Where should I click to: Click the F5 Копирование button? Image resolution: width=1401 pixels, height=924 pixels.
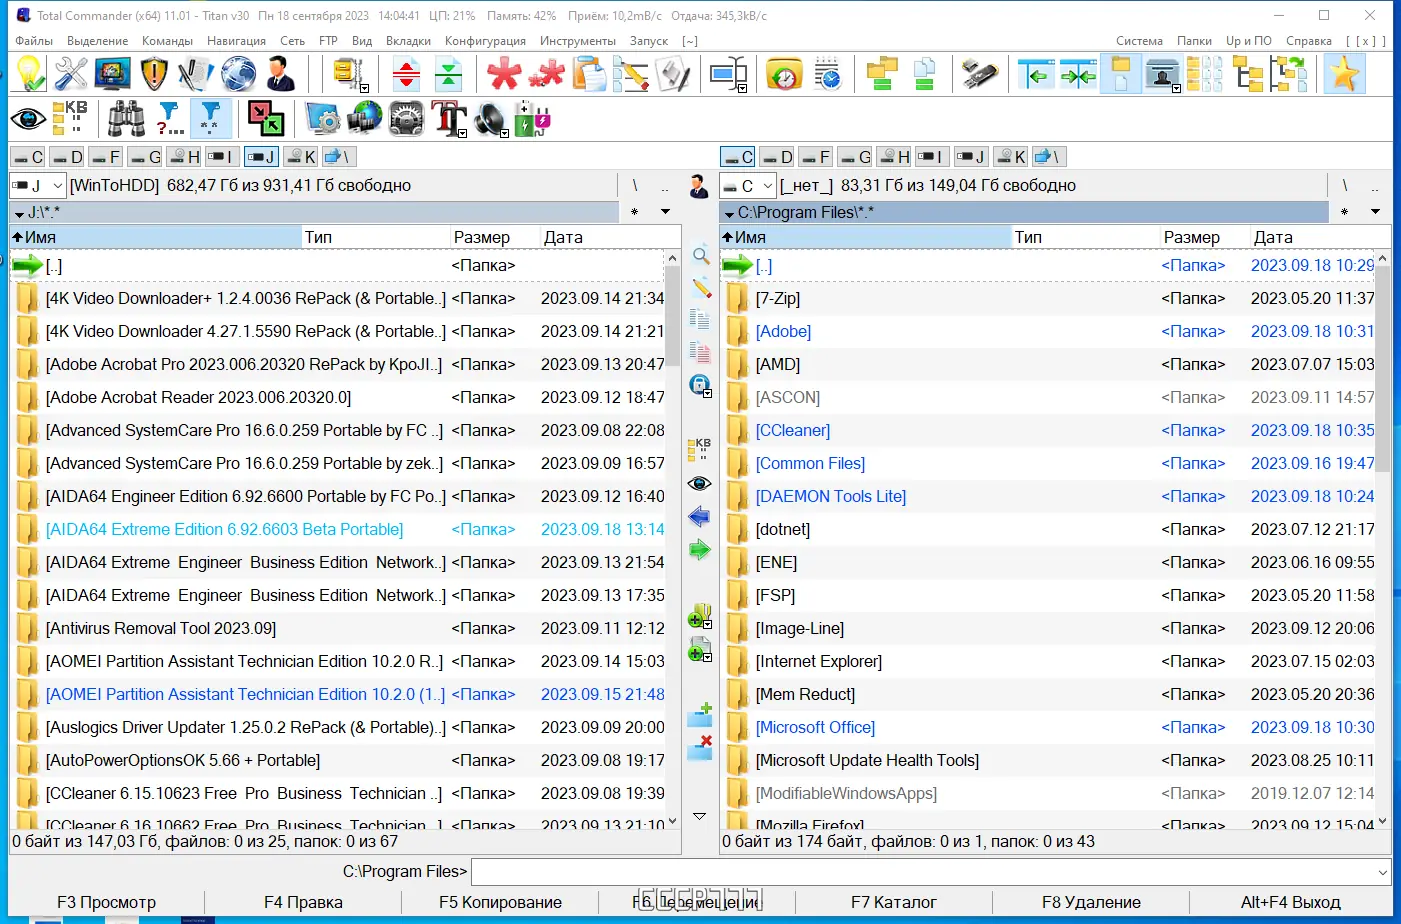(500, 902)
